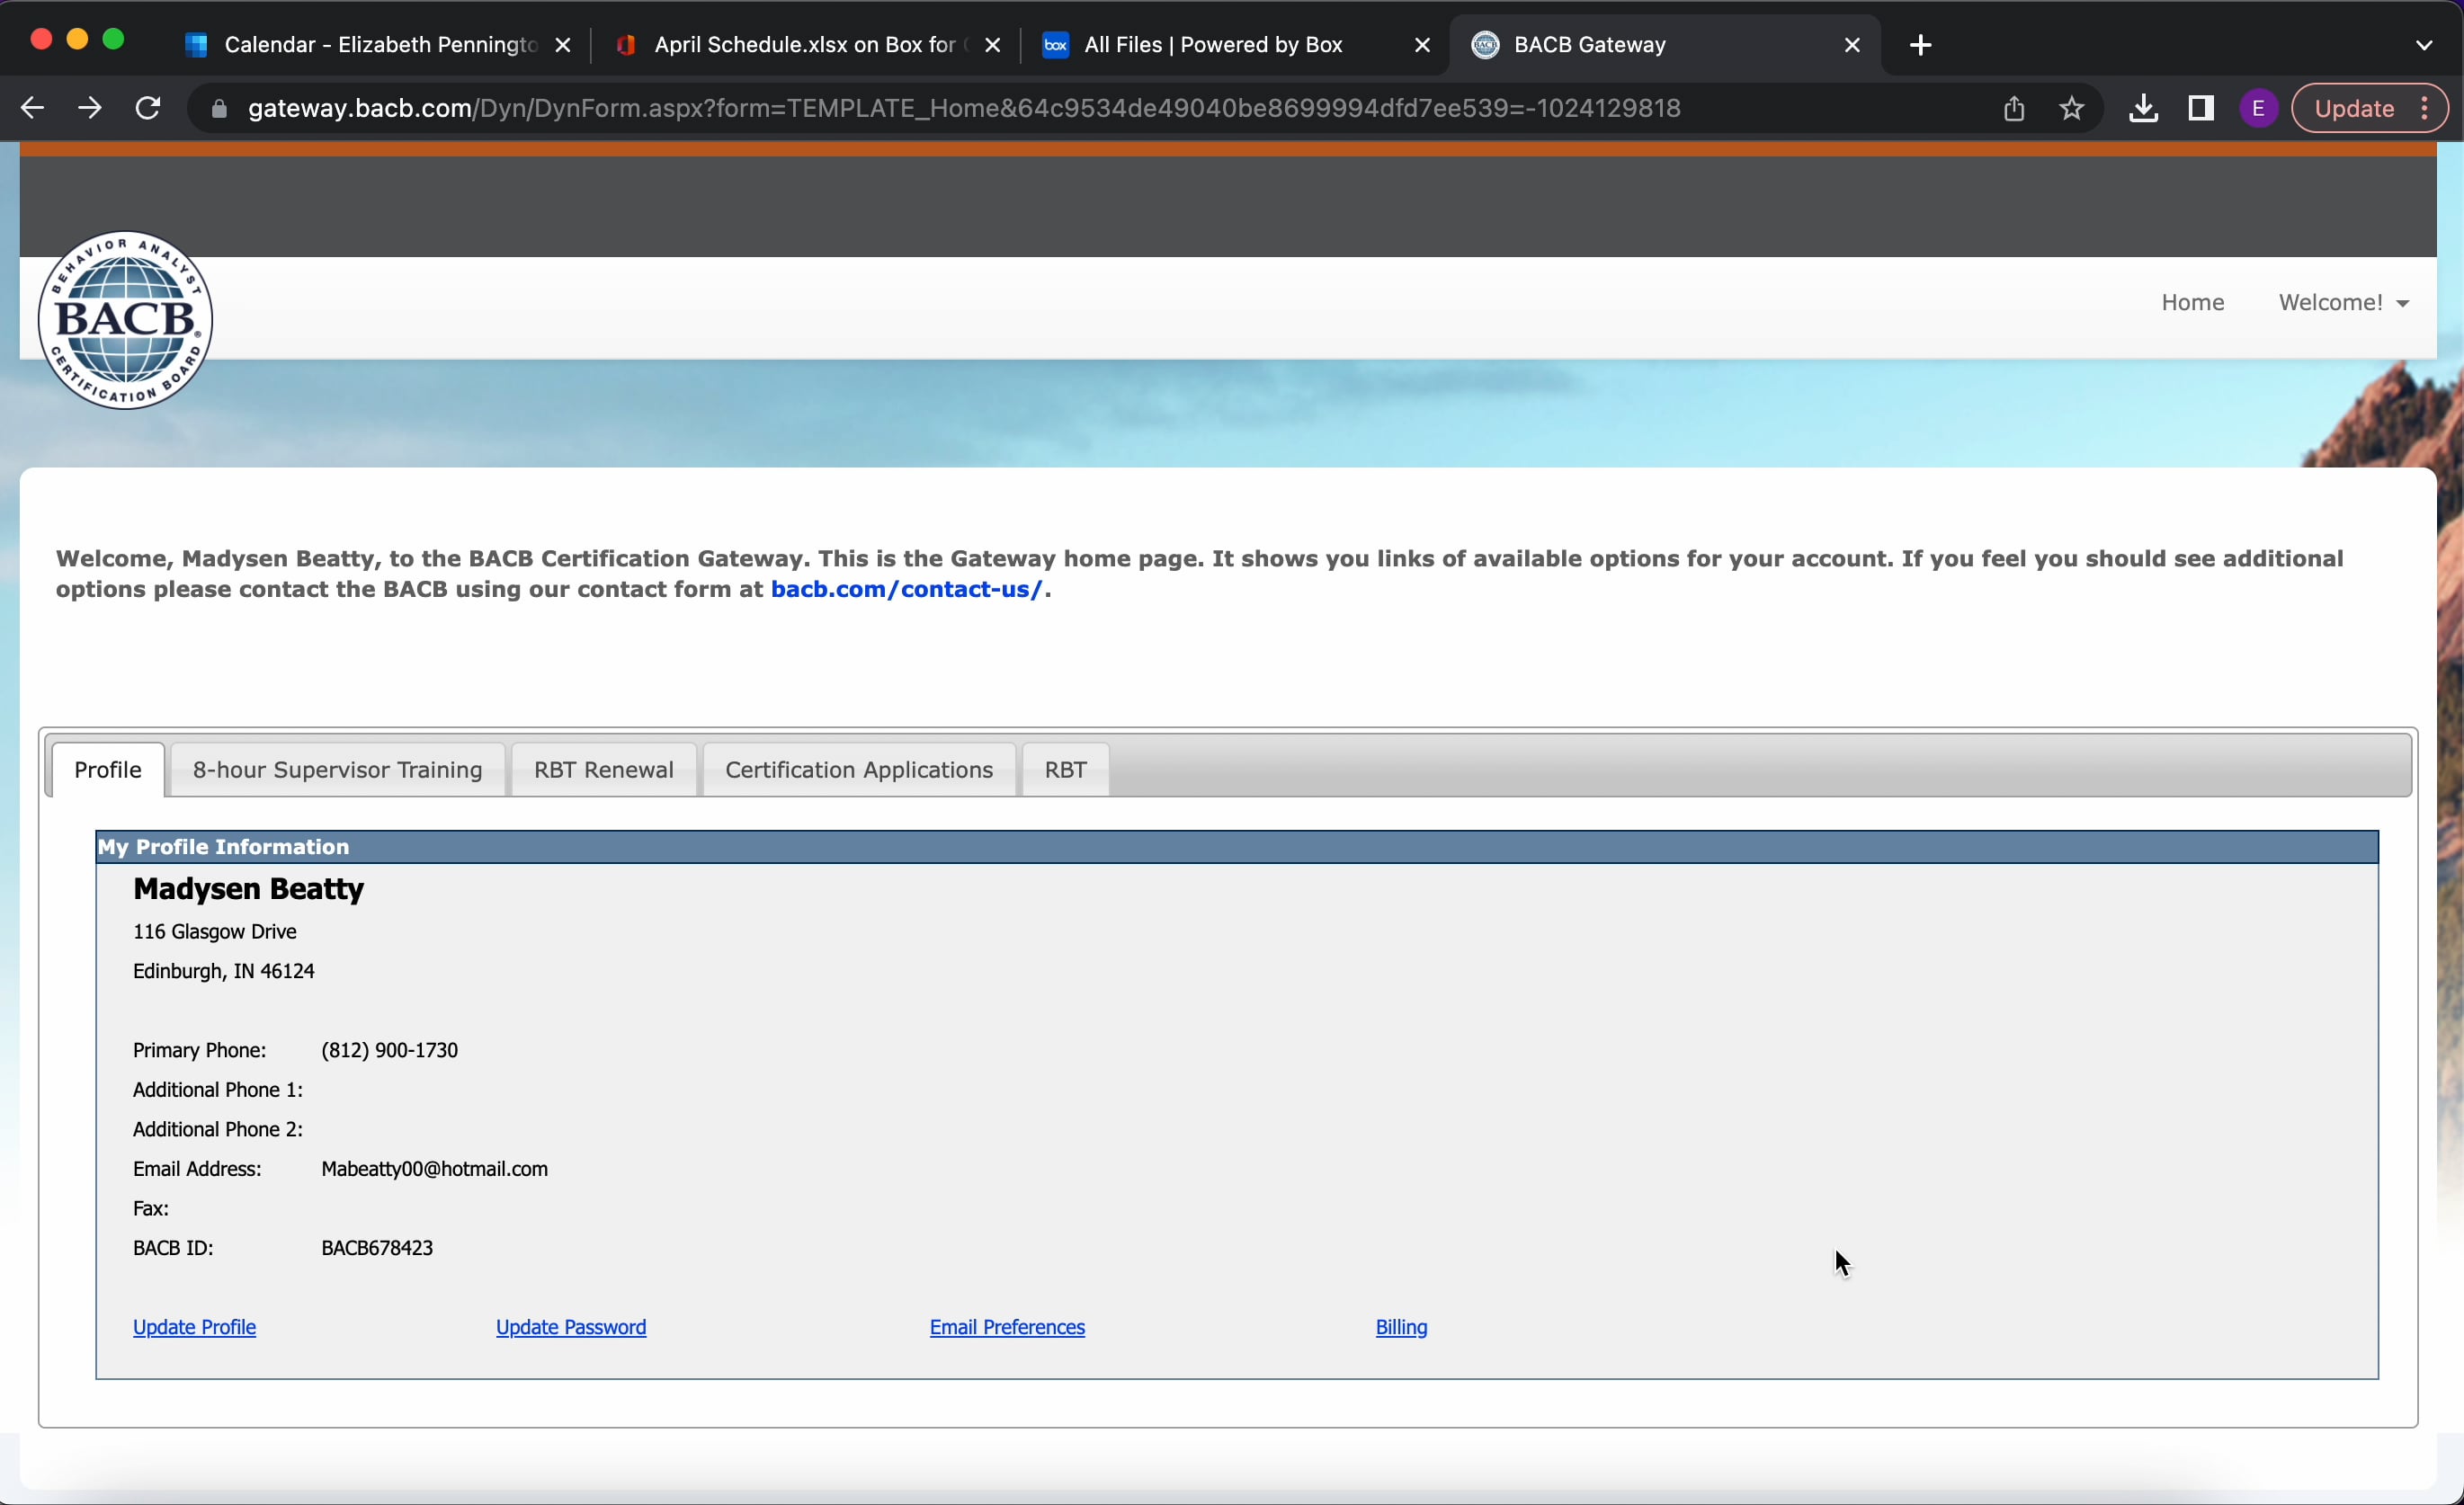The width and height of the screenshot is (2464, 1505).
Task: Click the Update Profile link
Action: pos(195,1327)
